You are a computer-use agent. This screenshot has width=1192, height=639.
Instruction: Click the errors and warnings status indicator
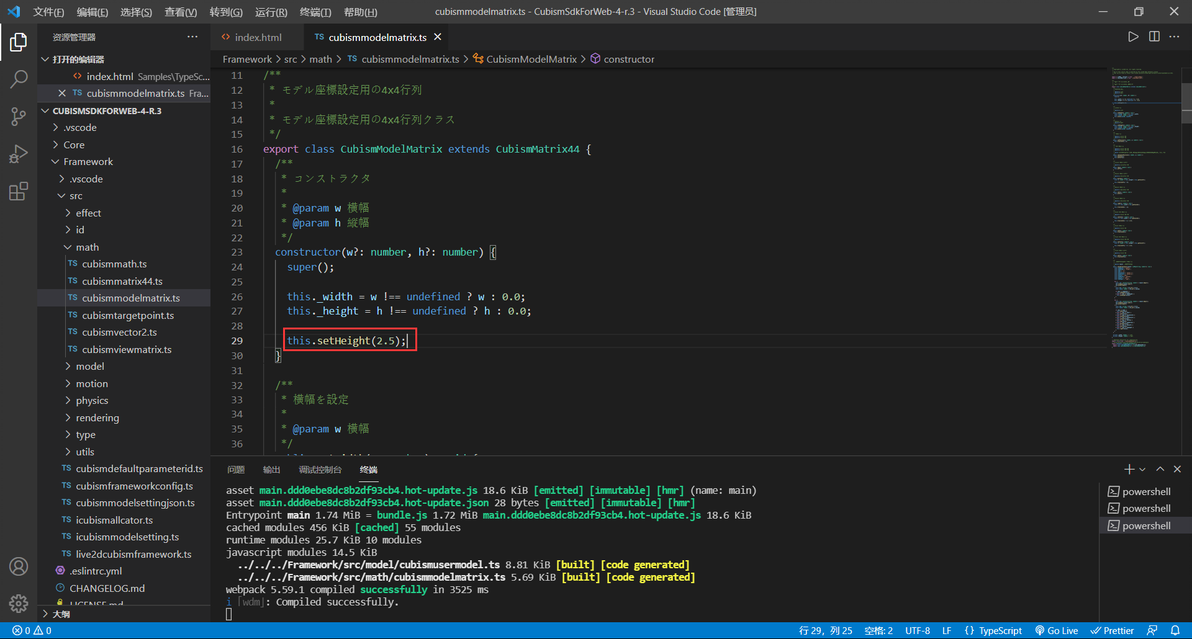point(31,631)
